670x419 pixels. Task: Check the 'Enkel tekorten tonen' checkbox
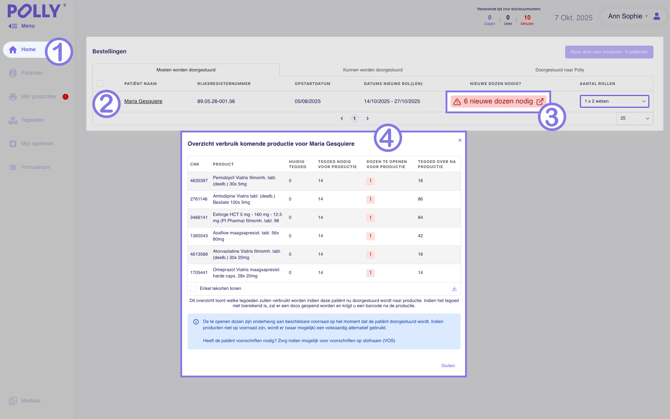tap(193, 289)
